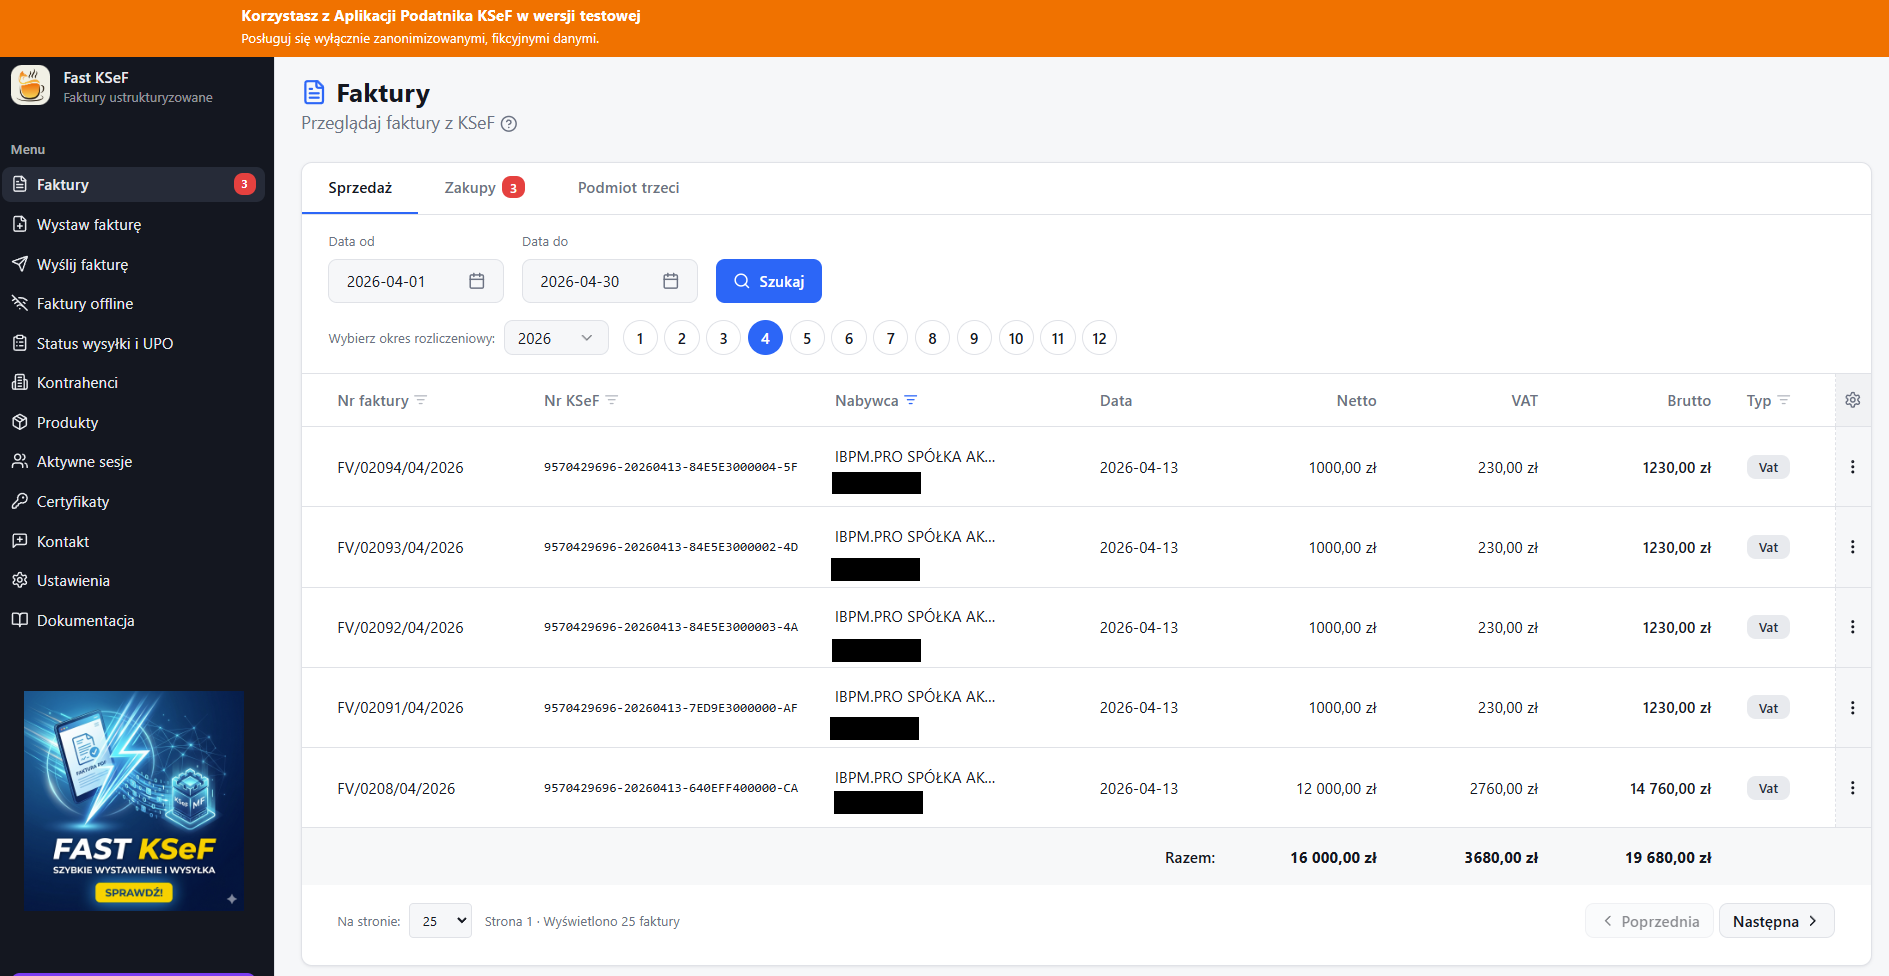Click the Nabywca column filter icon
Image resolution: width=1889 pixels, height=976 pixels.
pyautogui.click(x=911, y=400)
